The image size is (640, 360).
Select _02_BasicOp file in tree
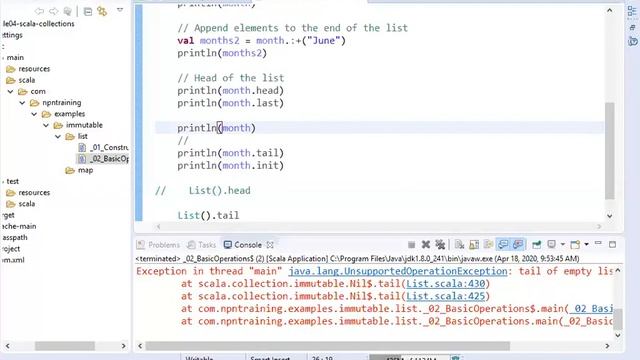point(103,159)
